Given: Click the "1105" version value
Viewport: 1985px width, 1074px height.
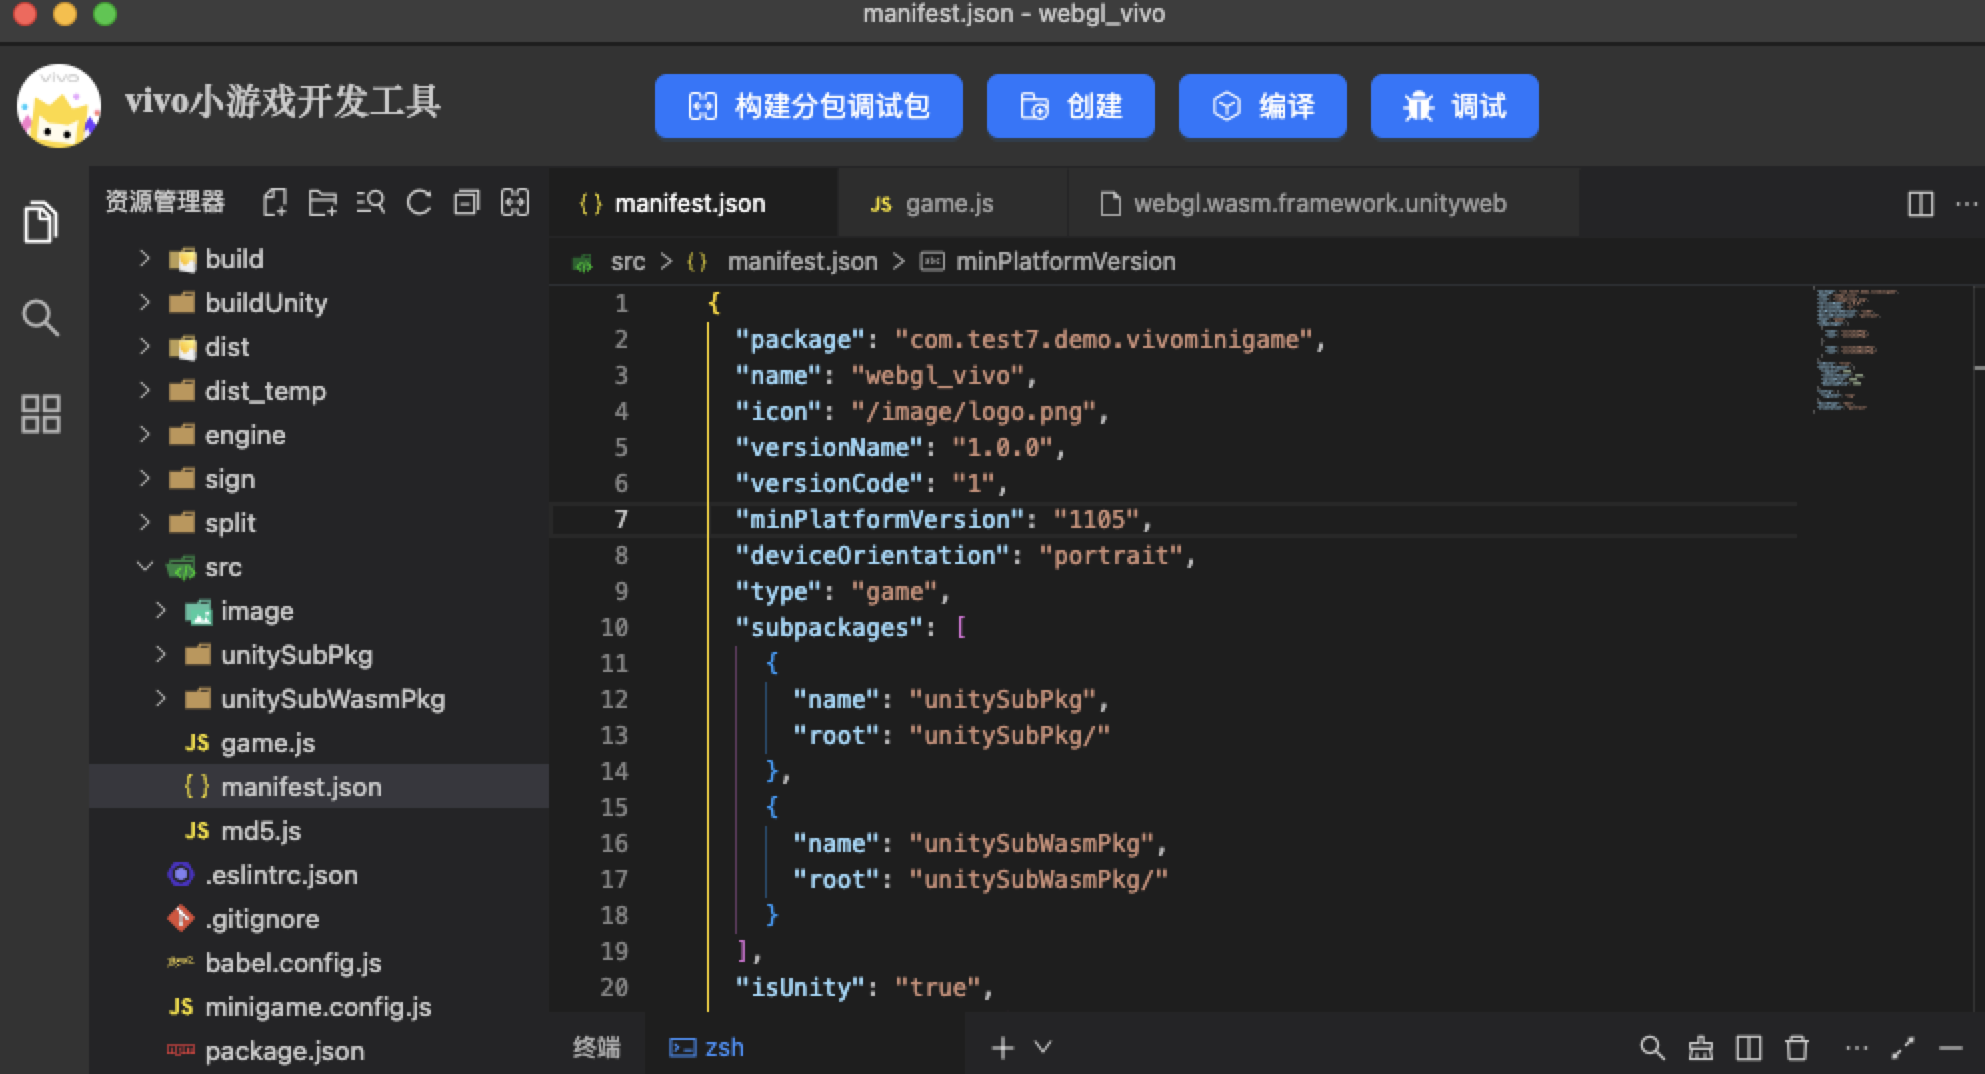Looking at the screenshot, I should pos(1096,519).
